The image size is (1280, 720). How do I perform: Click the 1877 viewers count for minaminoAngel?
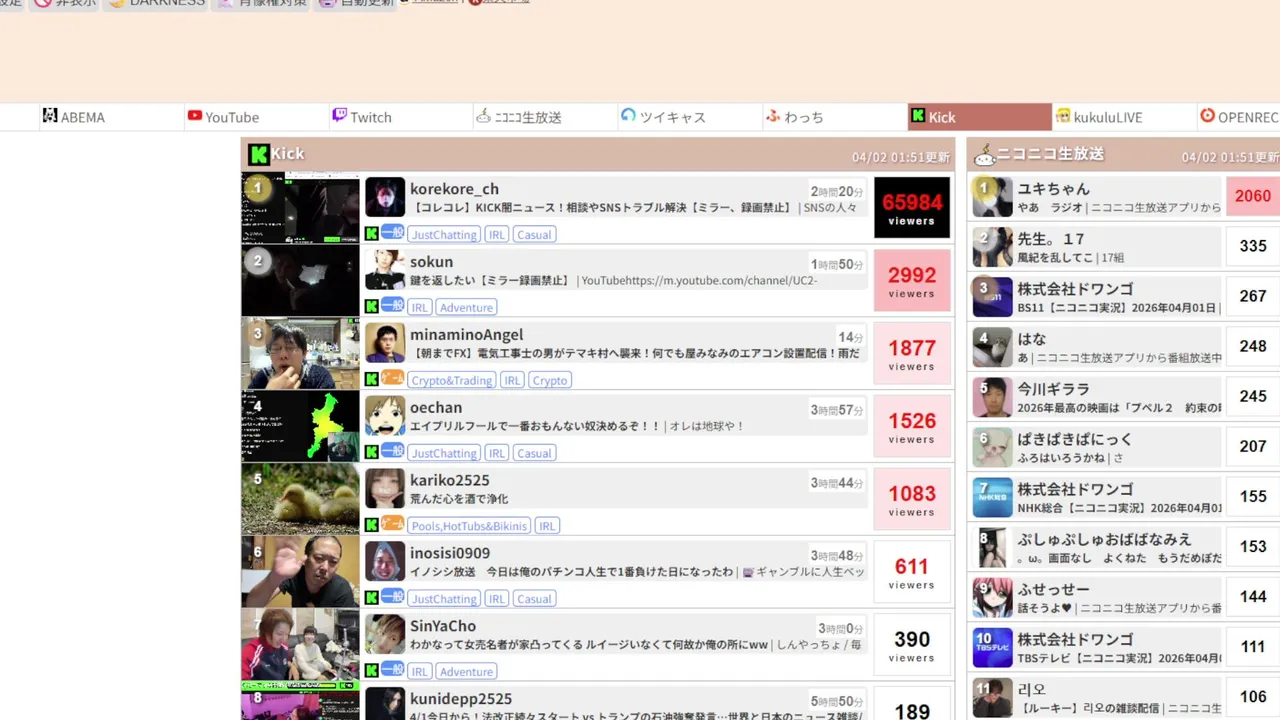point(912,354)
